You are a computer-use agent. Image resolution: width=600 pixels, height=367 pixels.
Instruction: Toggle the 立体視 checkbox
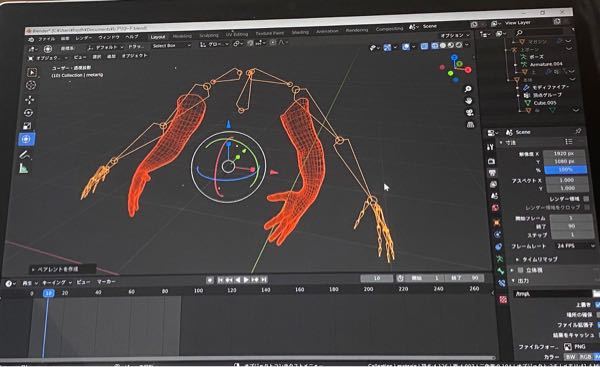pyautogui.click(x=520, y=270)
